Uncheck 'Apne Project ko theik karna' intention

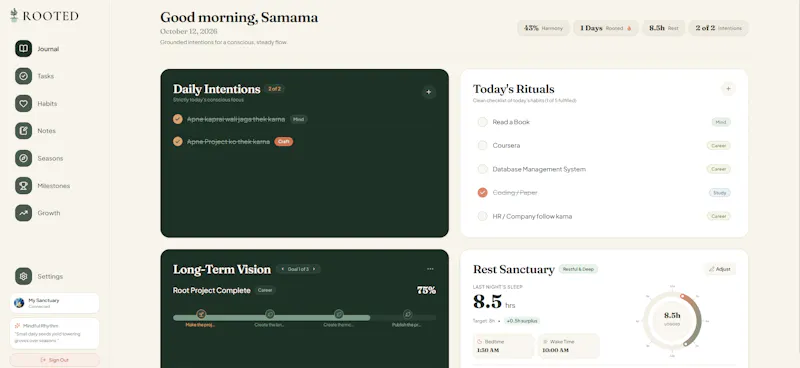click(178, 141)
